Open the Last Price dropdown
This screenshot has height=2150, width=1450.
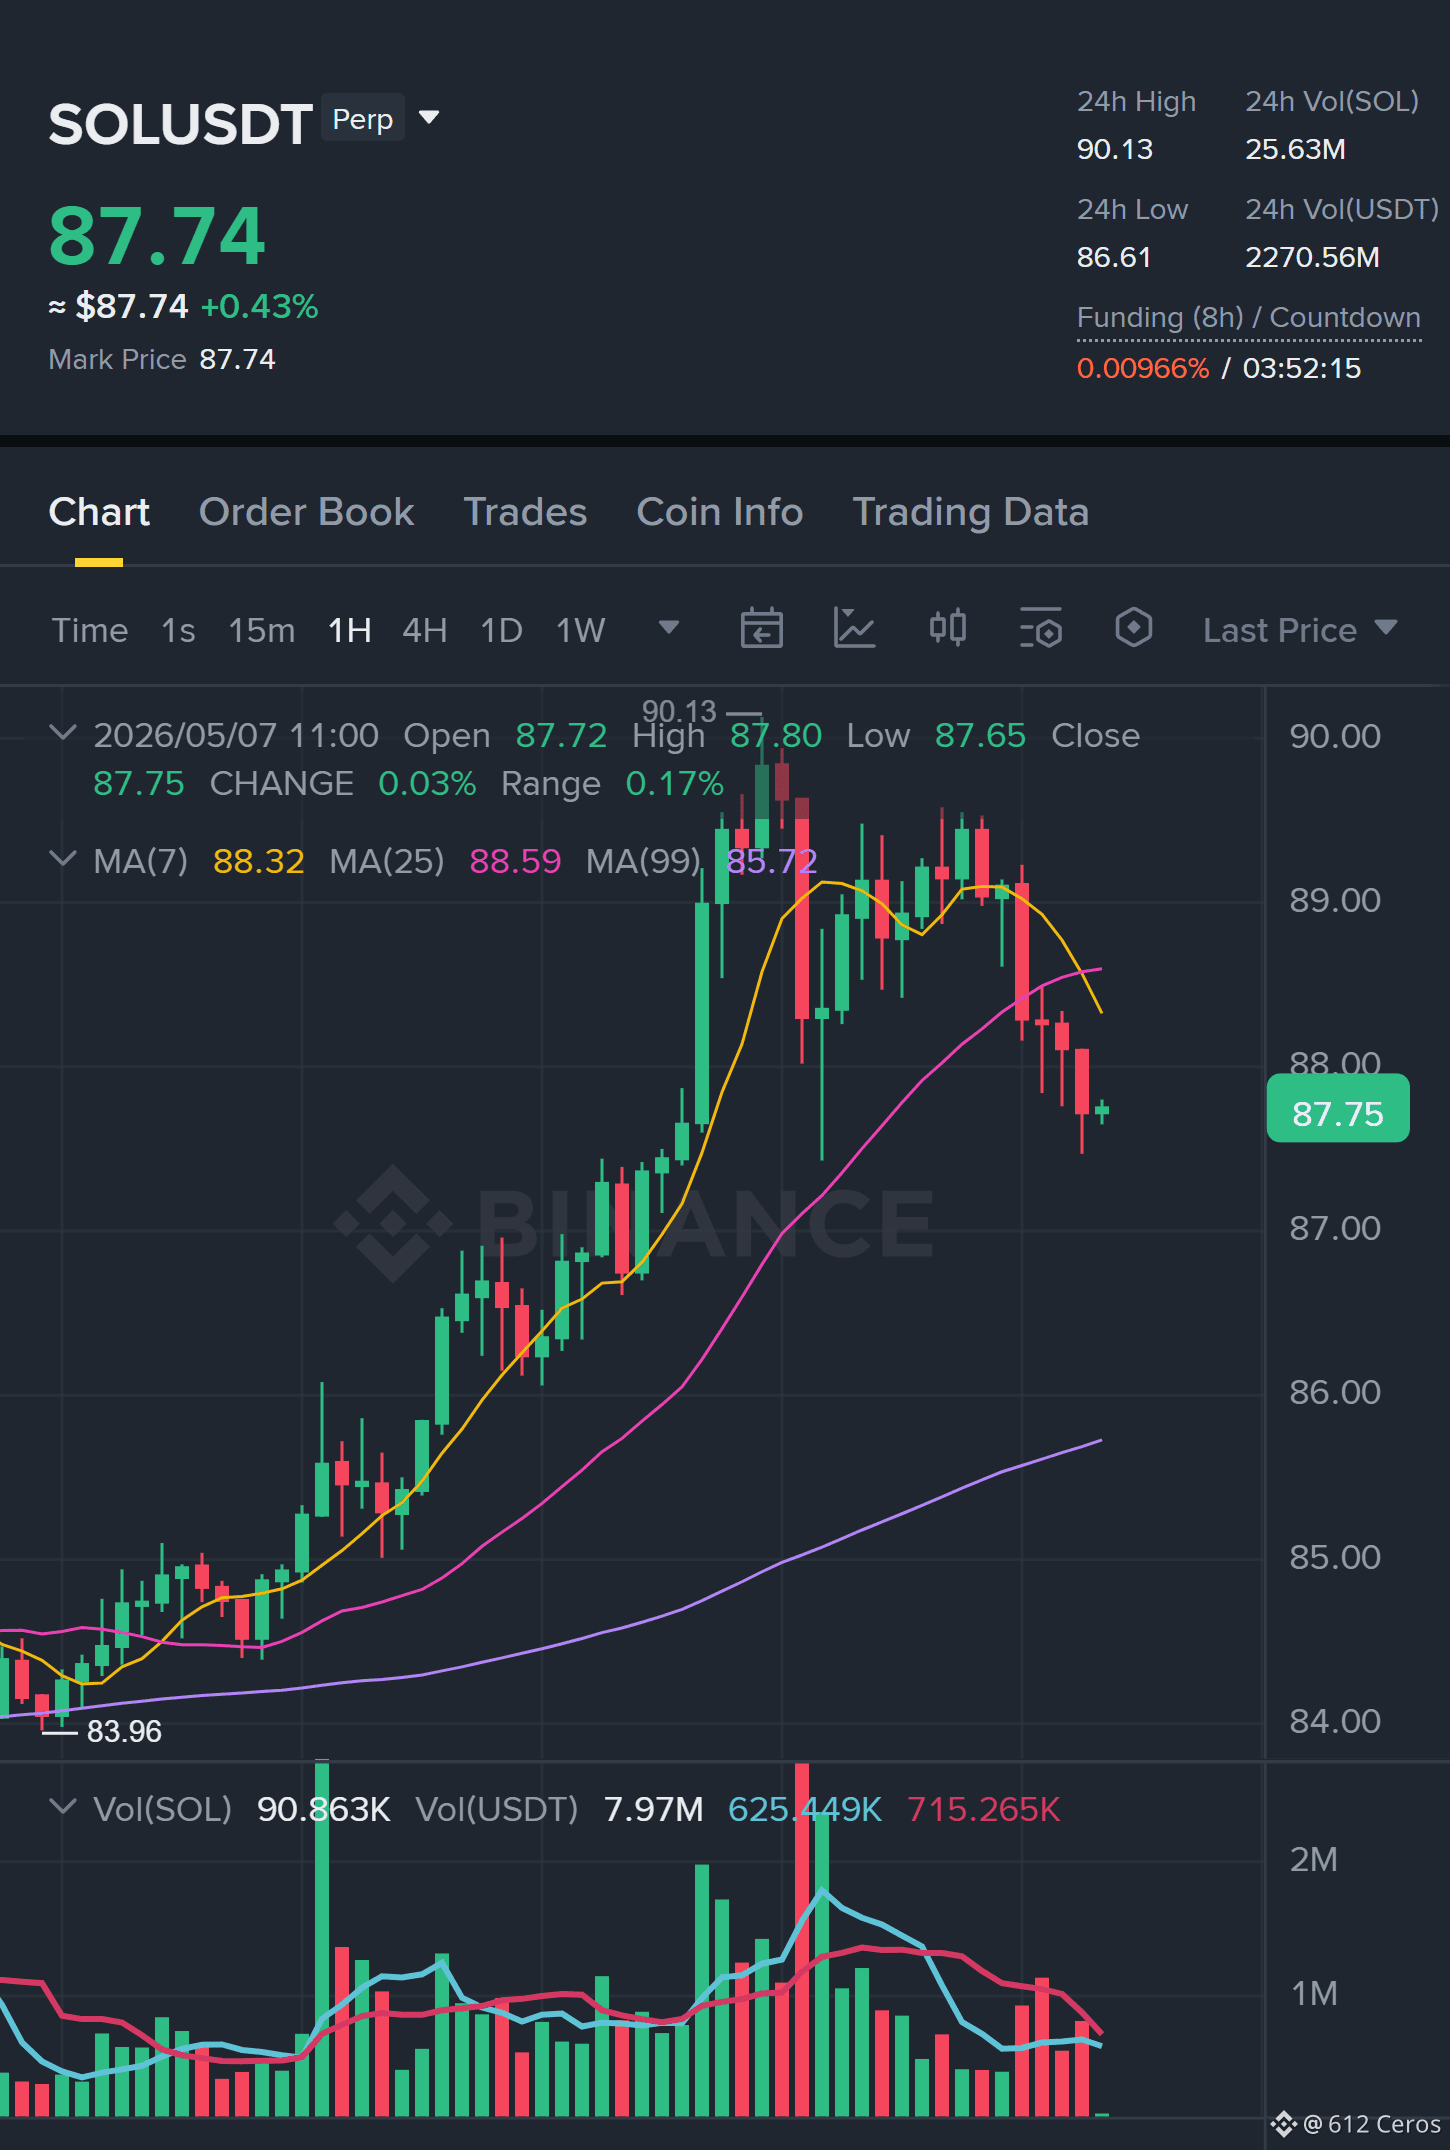coord(1301,630)
